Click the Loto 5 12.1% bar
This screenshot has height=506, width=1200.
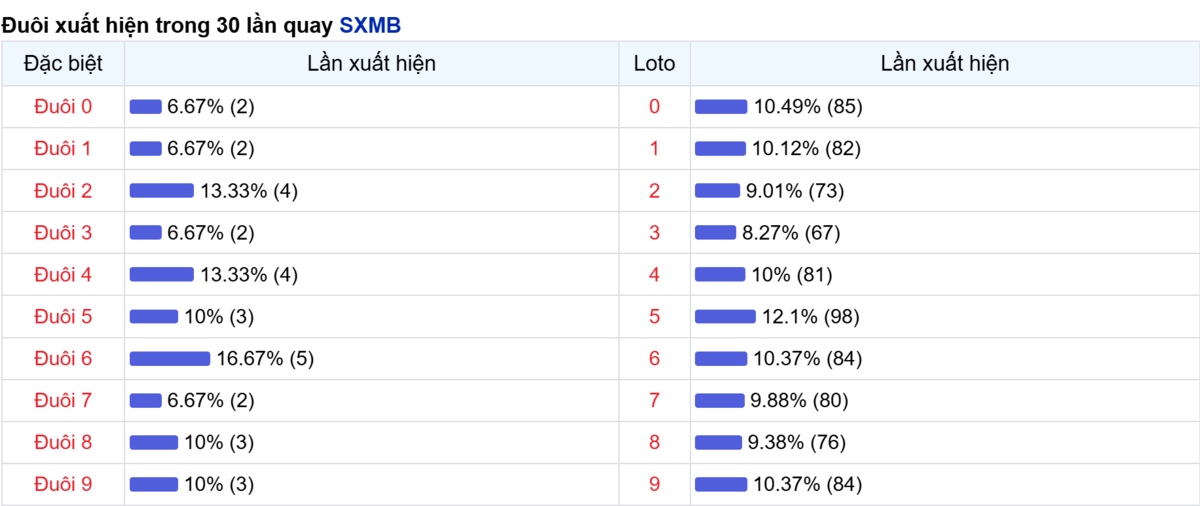click(725, 317)
